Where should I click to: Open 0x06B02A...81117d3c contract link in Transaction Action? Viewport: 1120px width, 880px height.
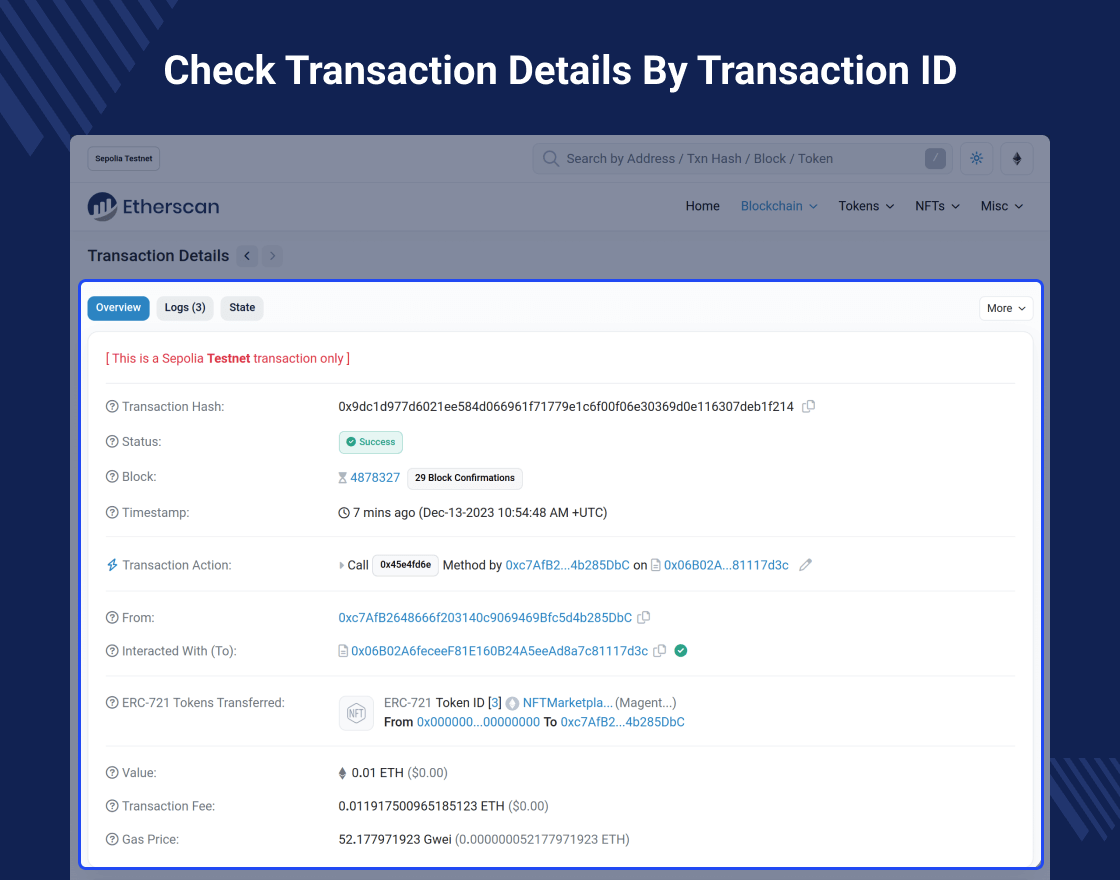click(726, 565)
